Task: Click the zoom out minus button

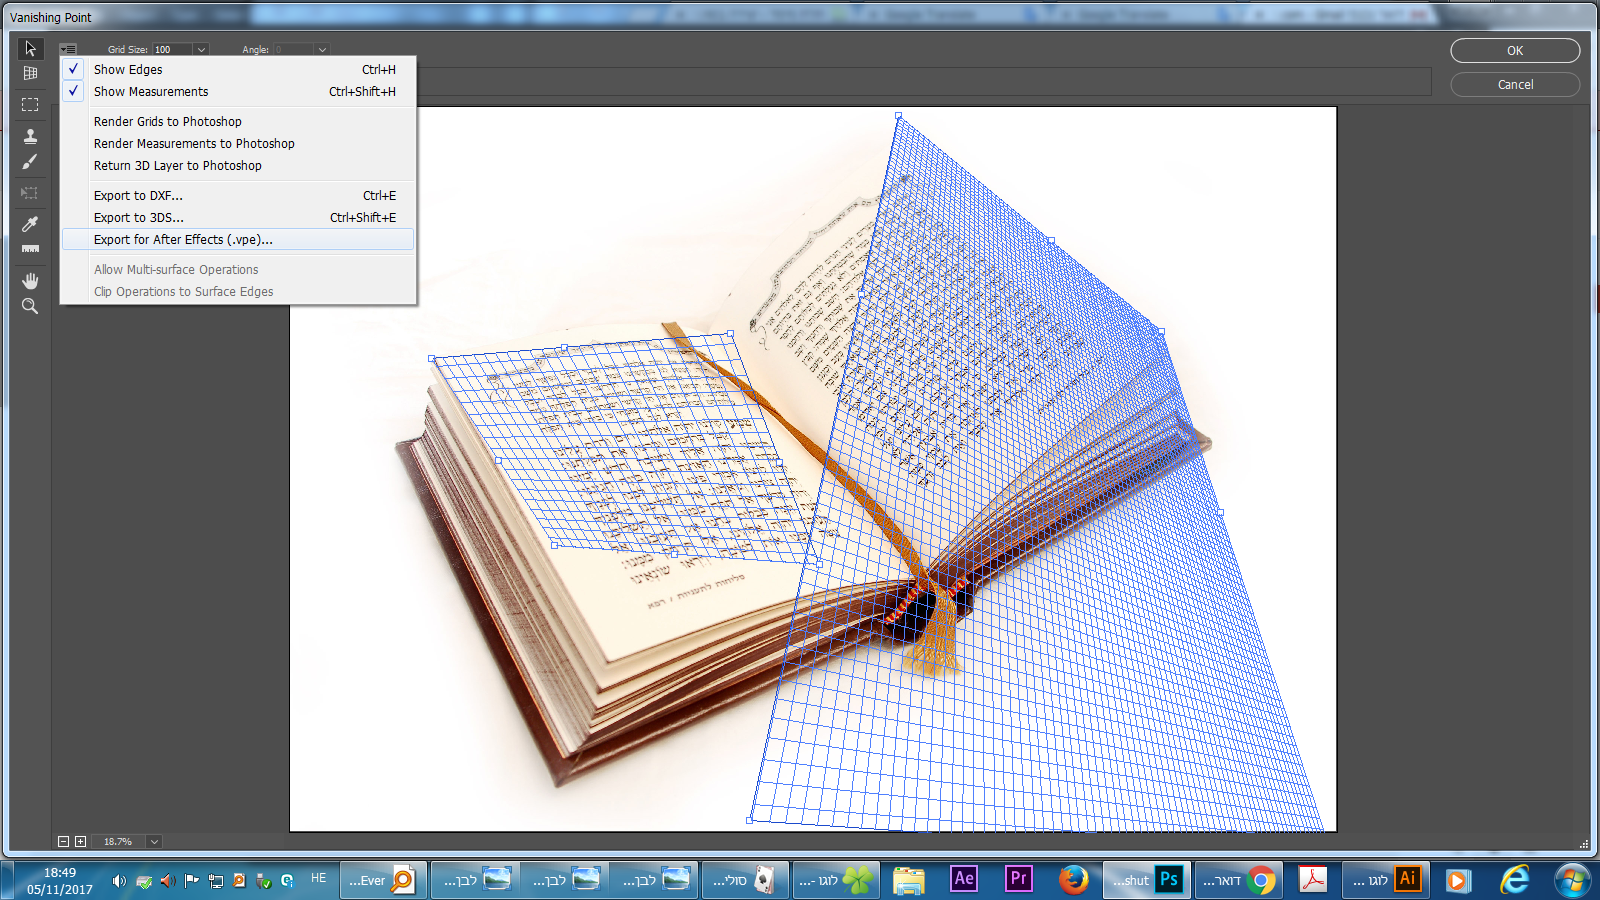Action: click(63, 842)
